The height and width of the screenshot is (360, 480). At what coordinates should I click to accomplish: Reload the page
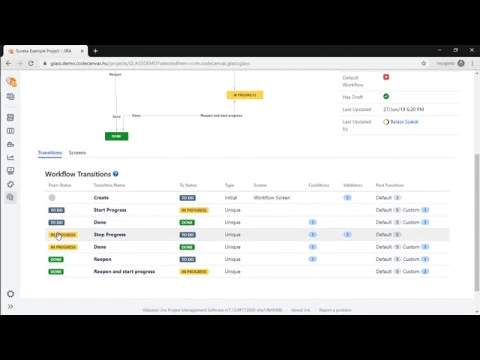click(31, 63)
